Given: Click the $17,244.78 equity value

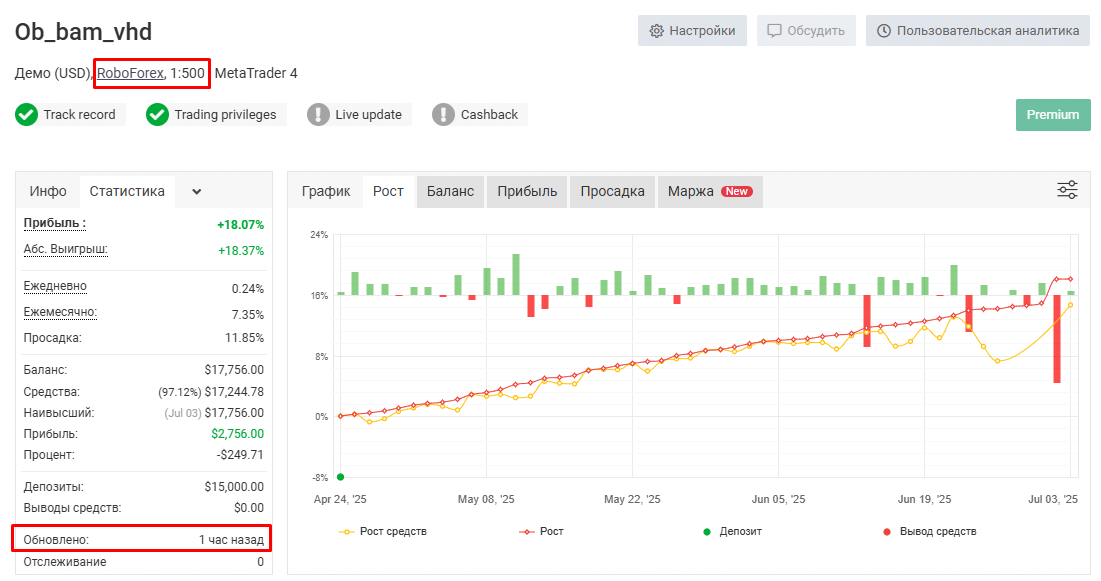Looking at the screenshot, I should tap(234, 392).
